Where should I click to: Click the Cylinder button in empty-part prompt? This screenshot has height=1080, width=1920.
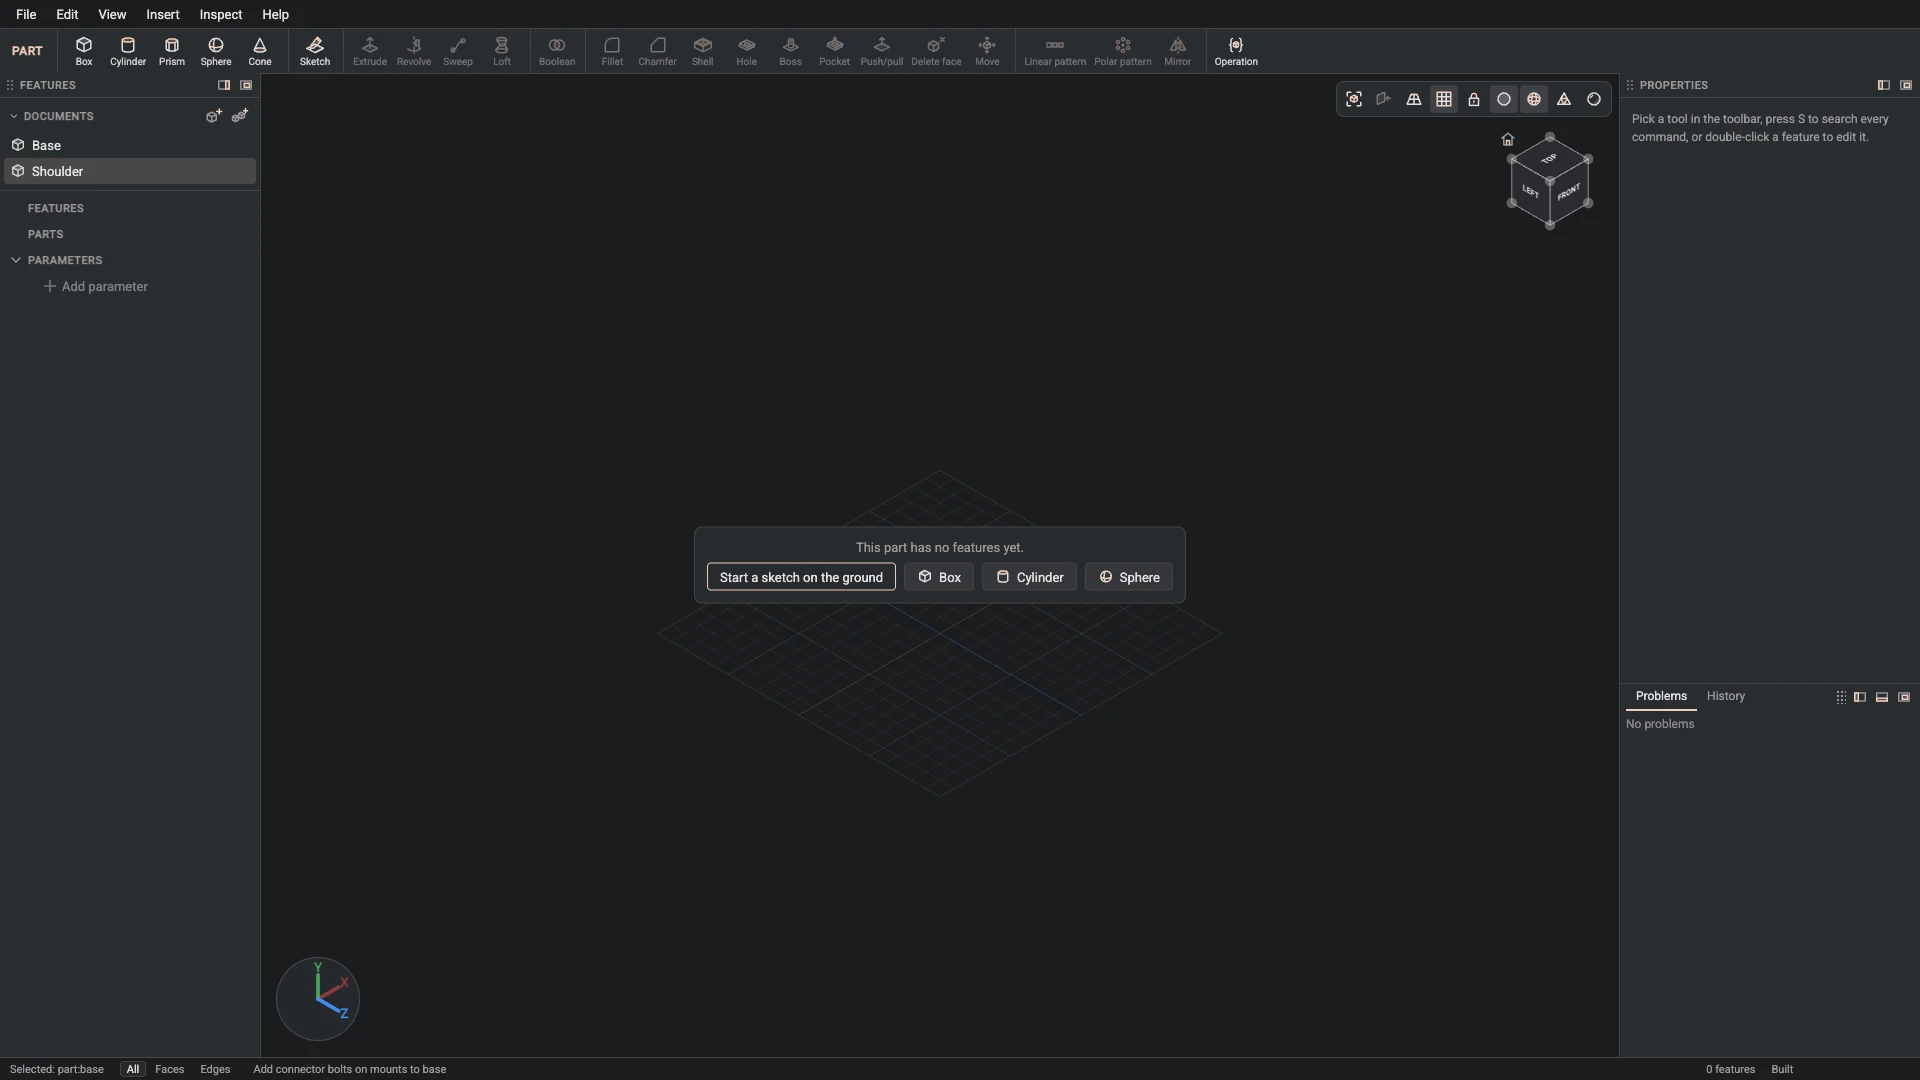(x=1029, y=577)
